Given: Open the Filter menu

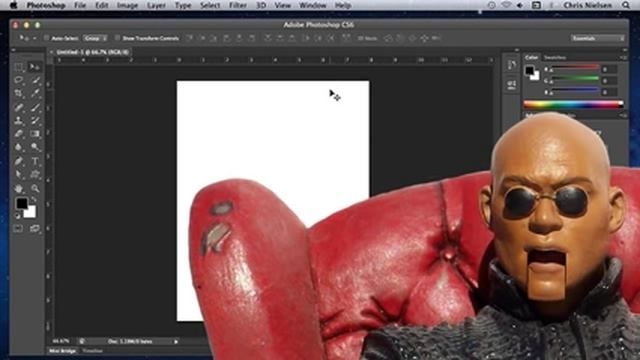Looking at the screenshot, I should (238, 5).
